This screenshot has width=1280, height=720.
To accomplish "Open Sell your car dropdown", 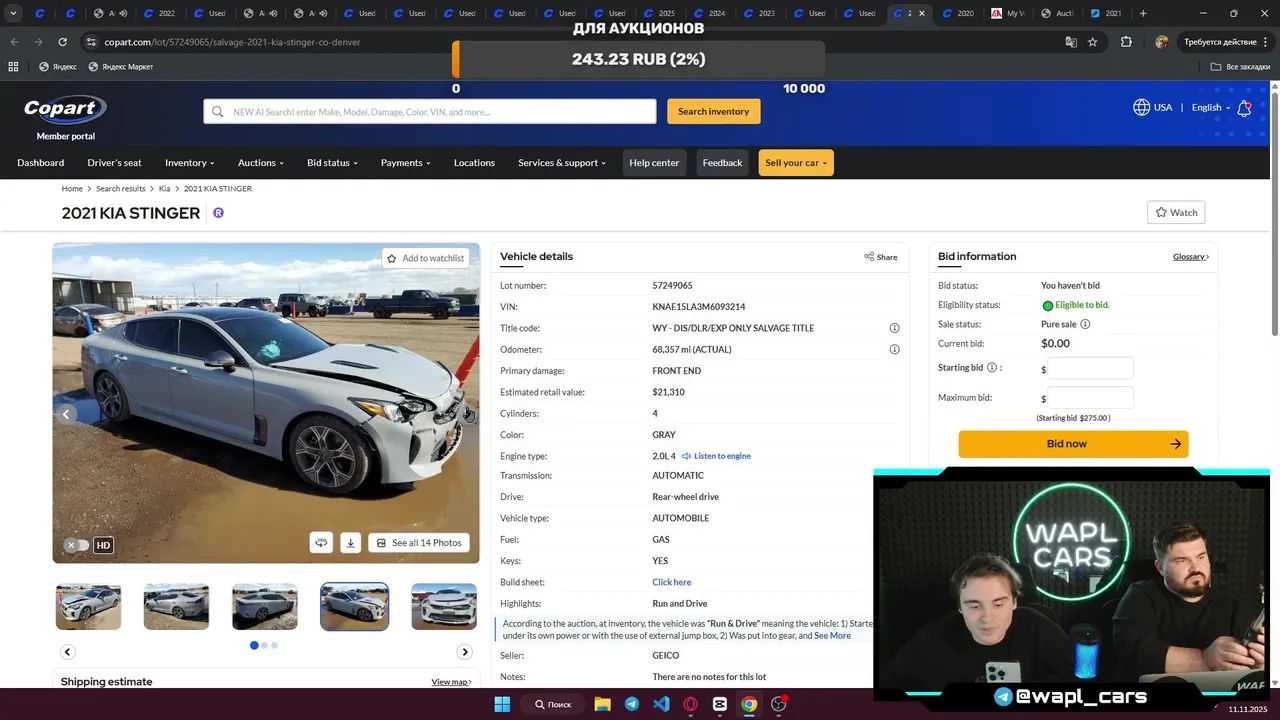I will point(796,162).
